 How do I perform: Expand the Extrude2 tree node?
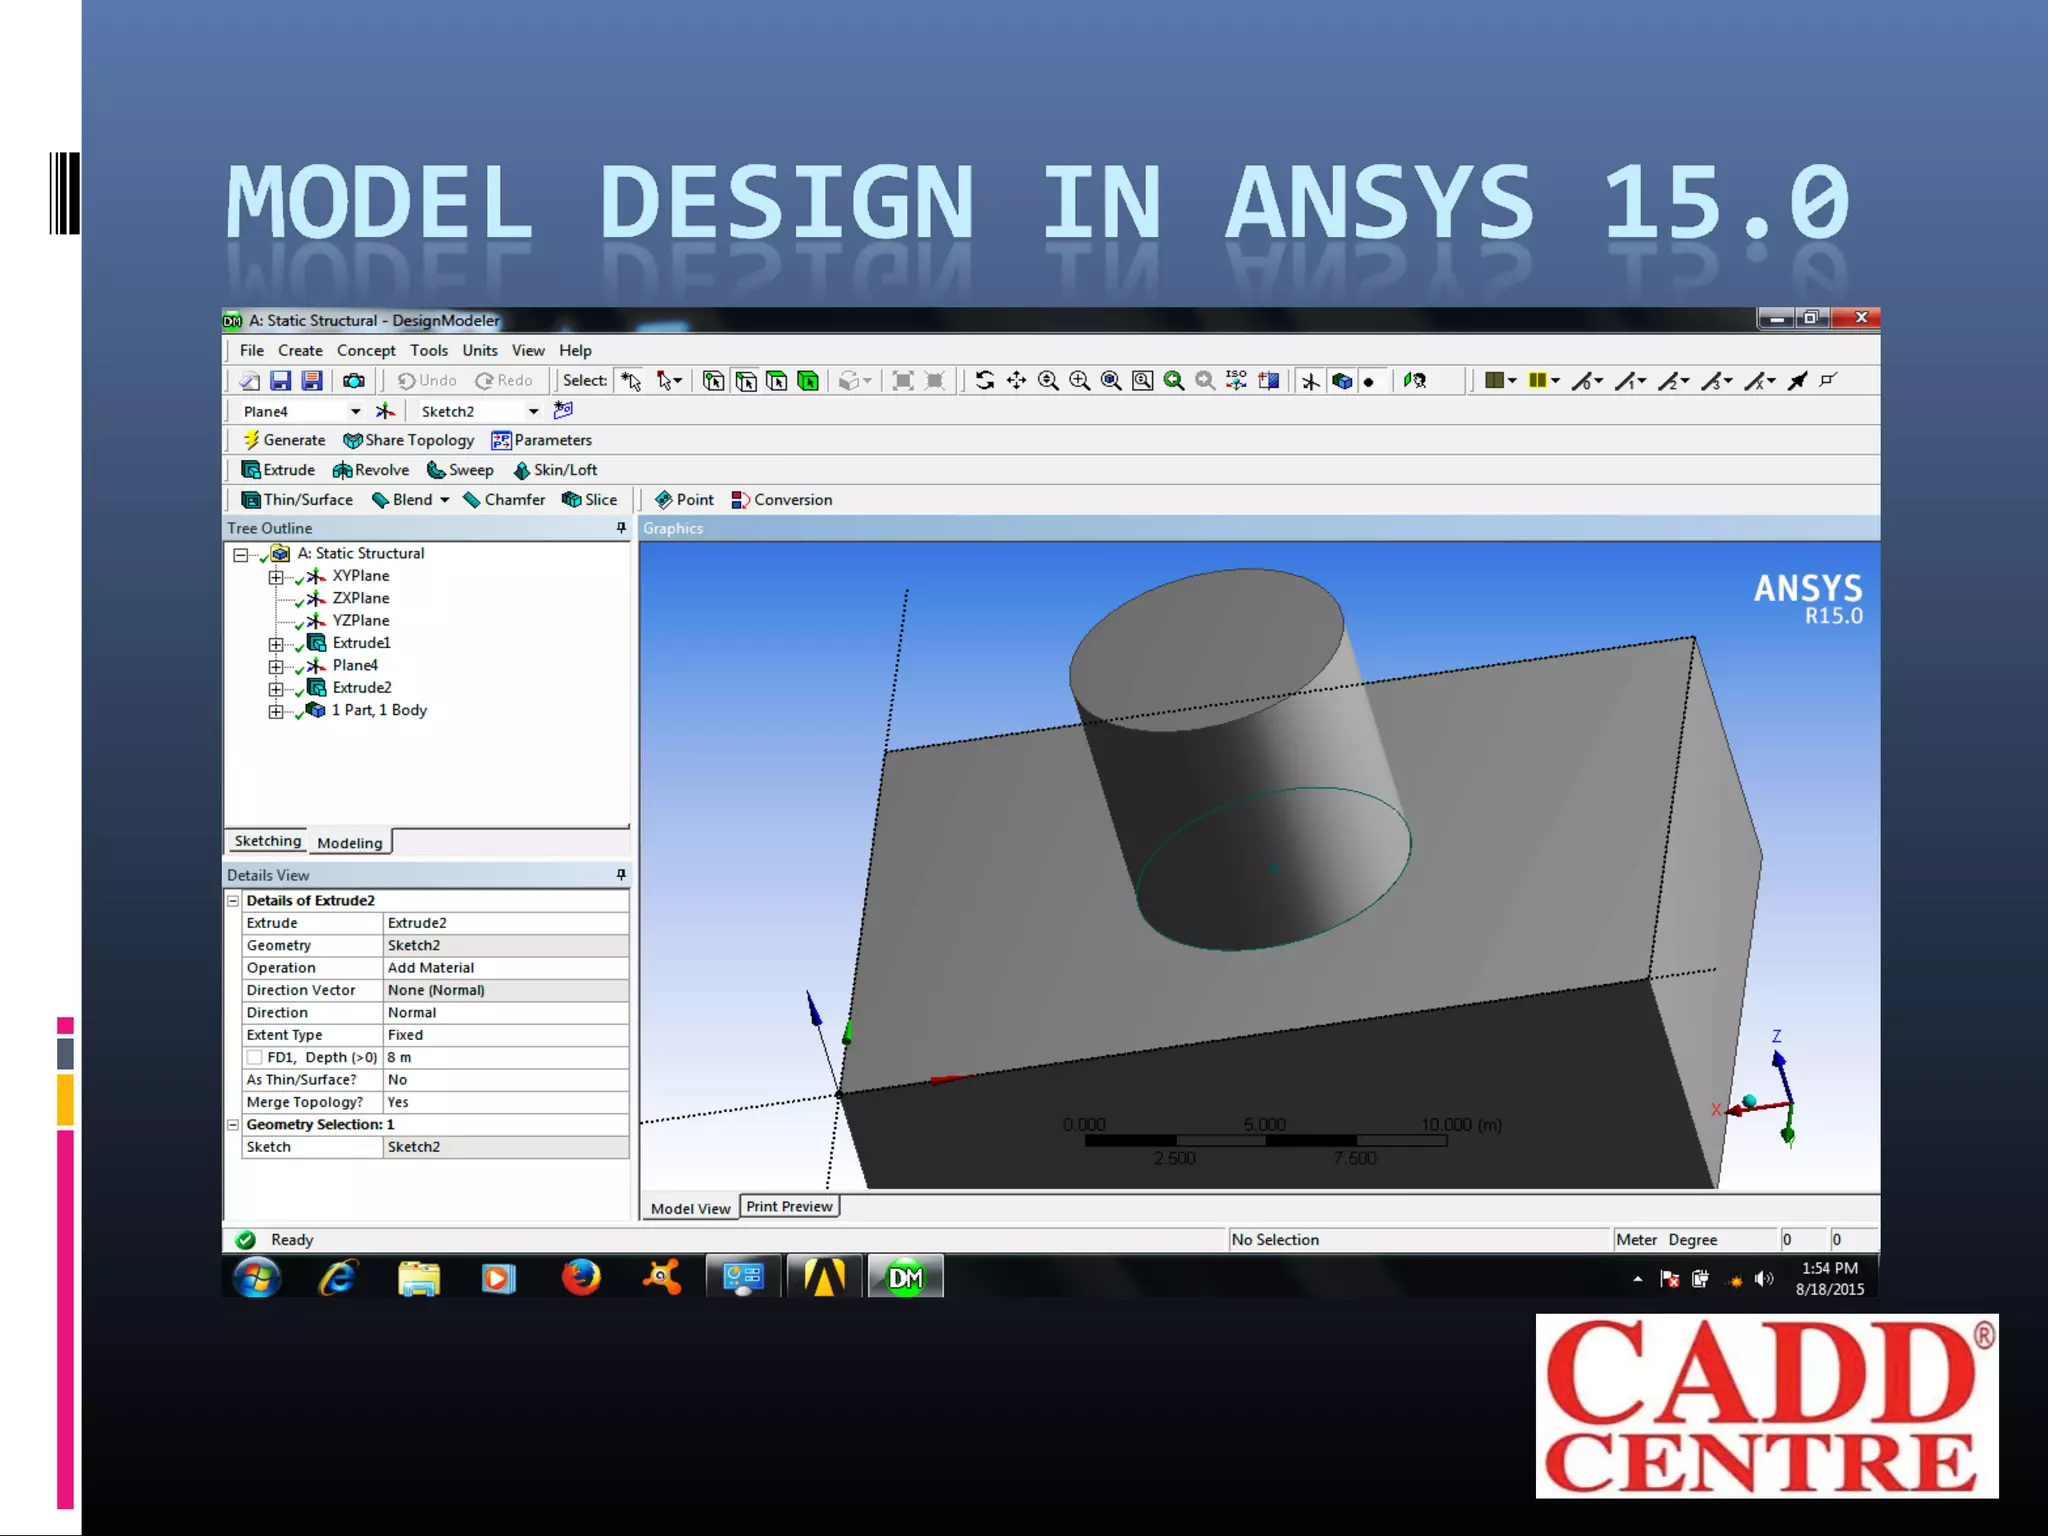[x=276, y=689]
